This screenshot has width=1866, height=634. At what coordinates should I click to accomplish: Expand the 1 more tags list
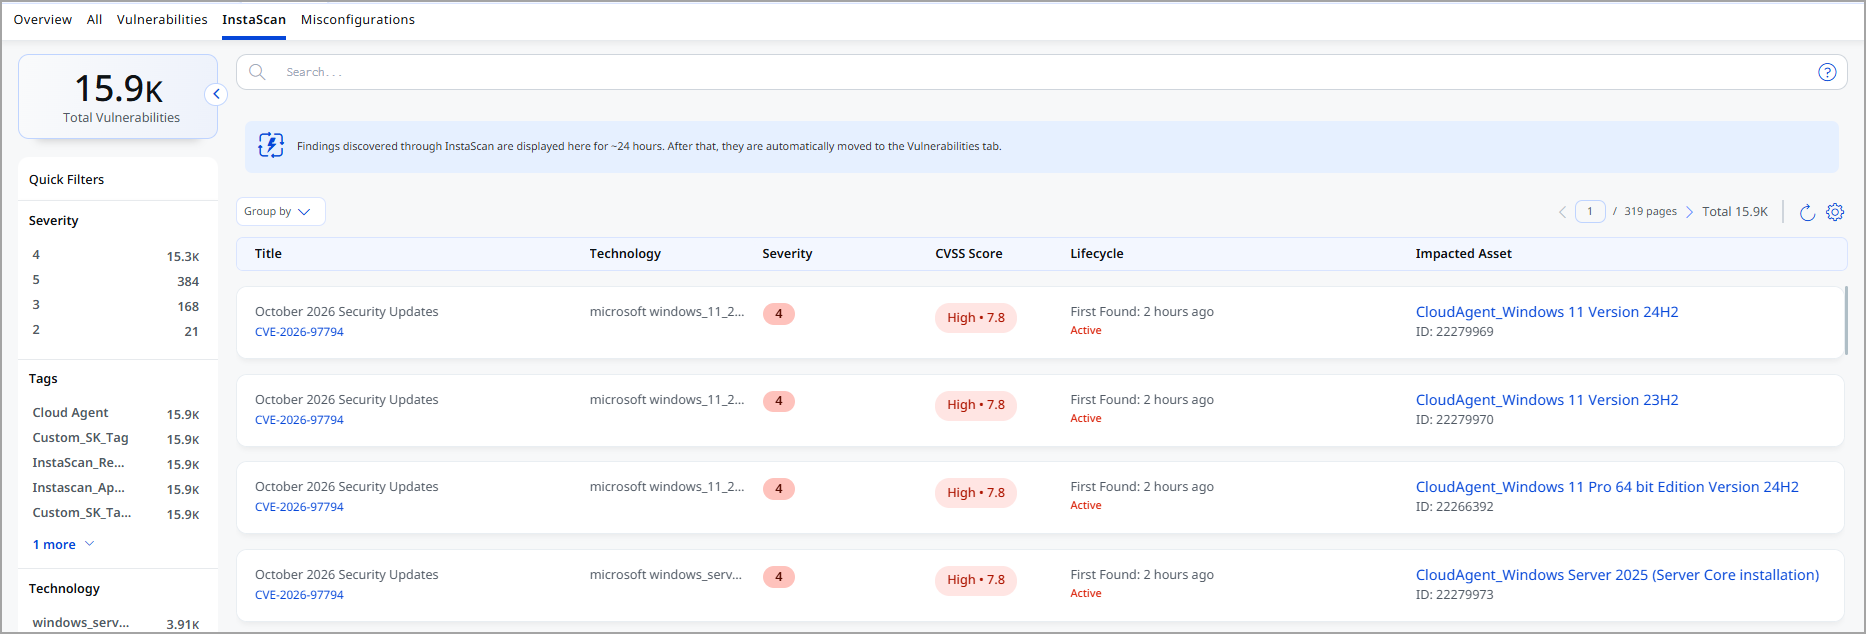(x=63, y=545)
